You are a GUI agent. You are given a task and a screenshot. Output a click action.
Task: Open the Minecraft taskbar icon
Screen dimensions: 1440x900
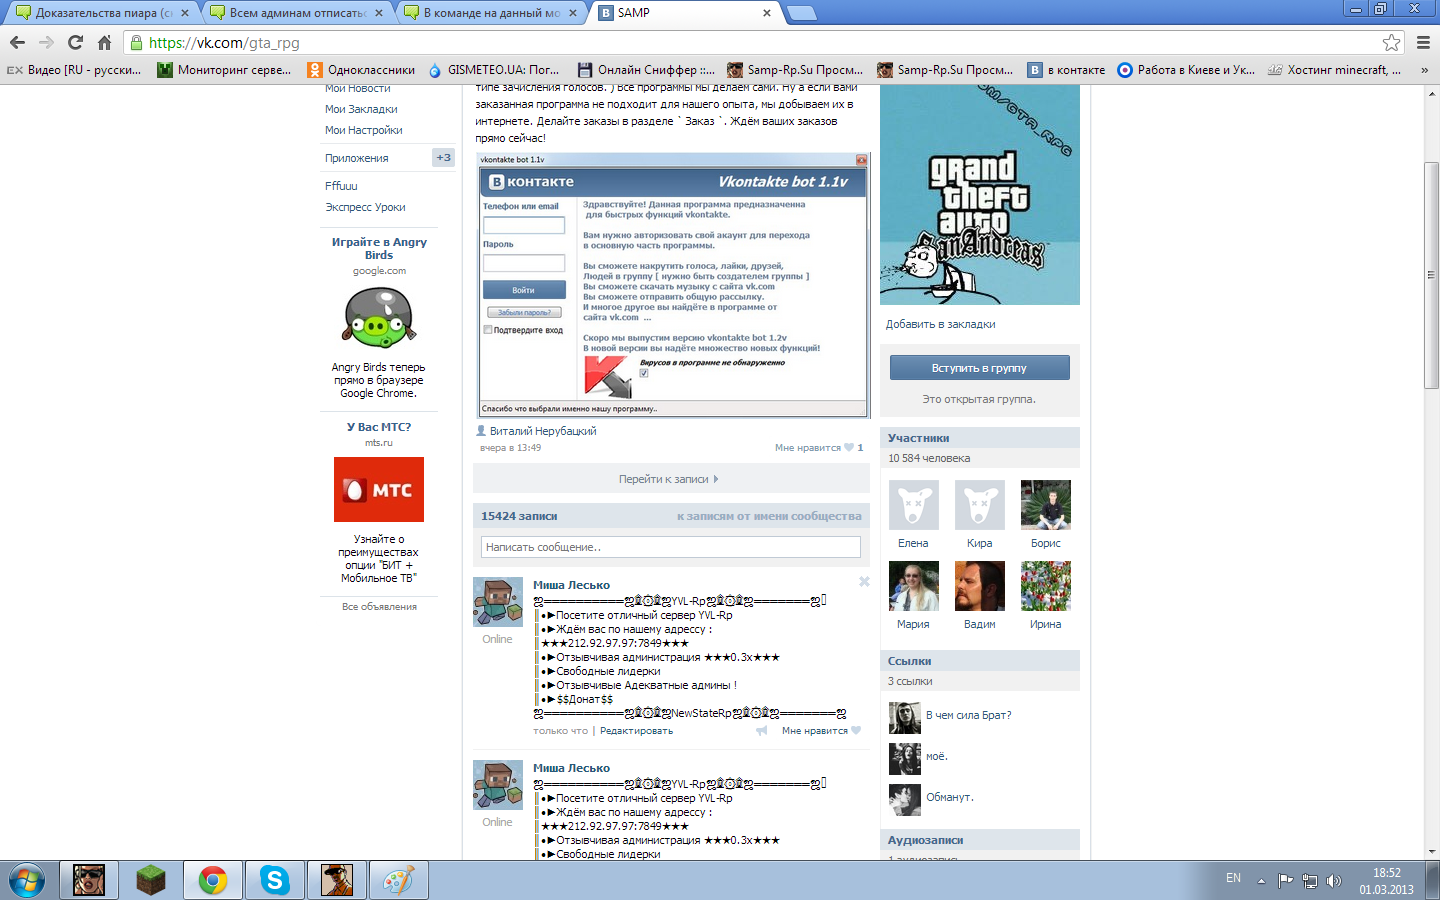click(150, 880)
